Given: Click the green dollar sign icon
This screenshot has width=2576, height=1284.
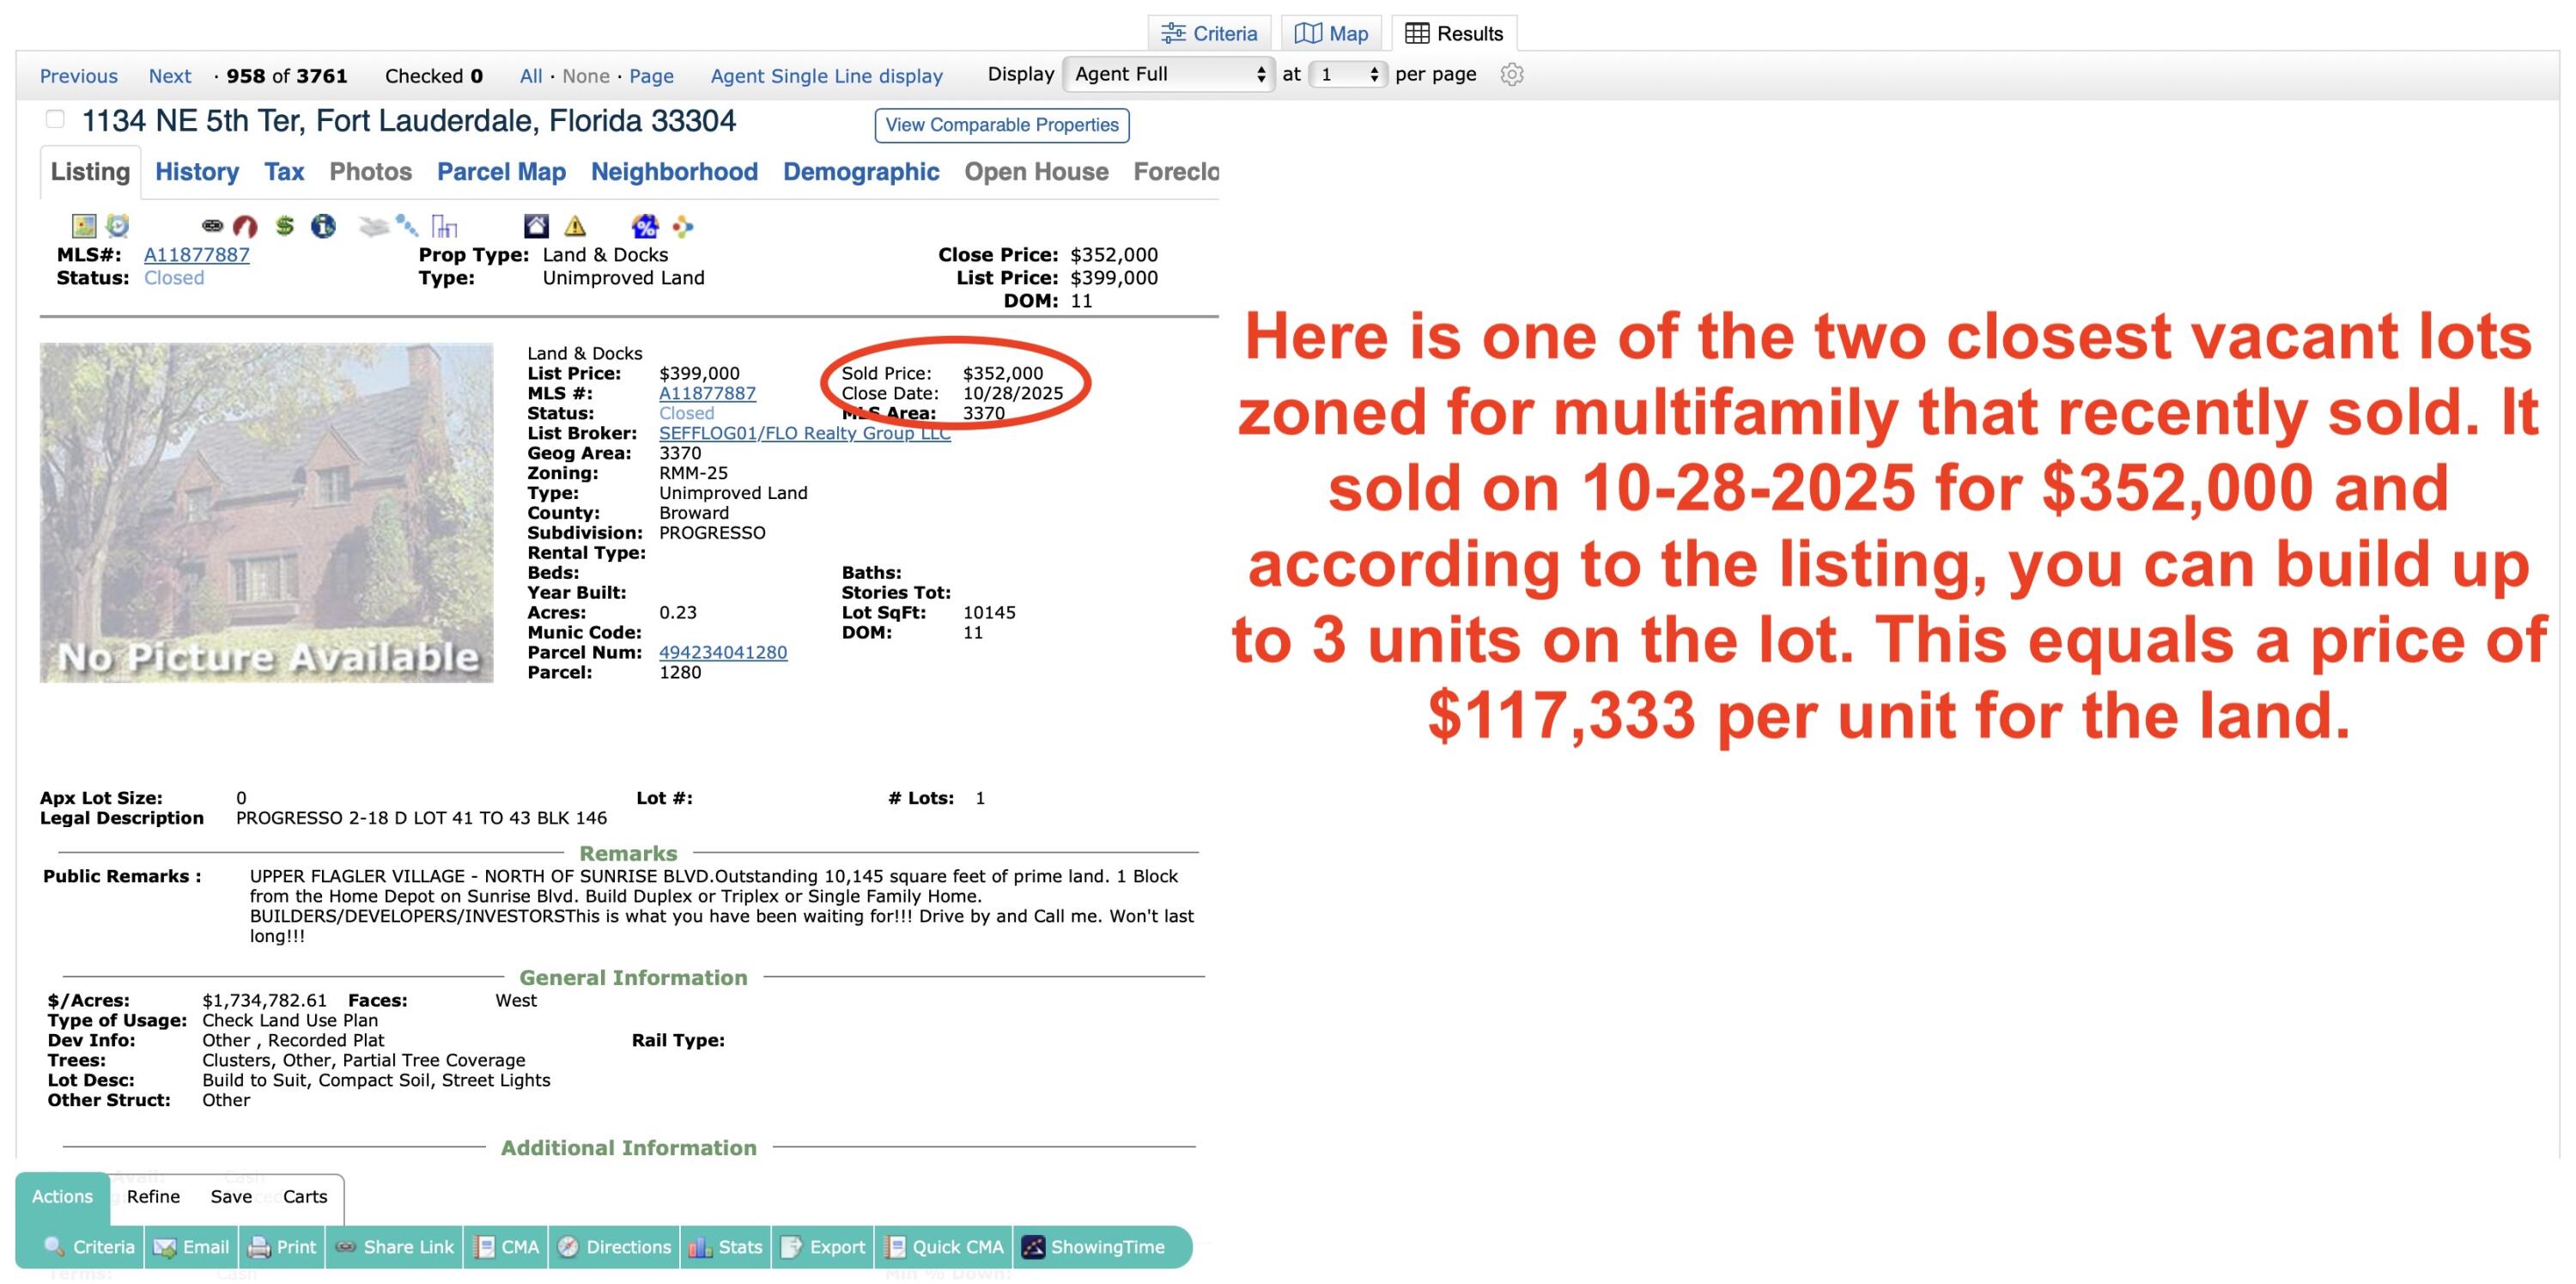Looking at the screenshot, I should 285,226.
